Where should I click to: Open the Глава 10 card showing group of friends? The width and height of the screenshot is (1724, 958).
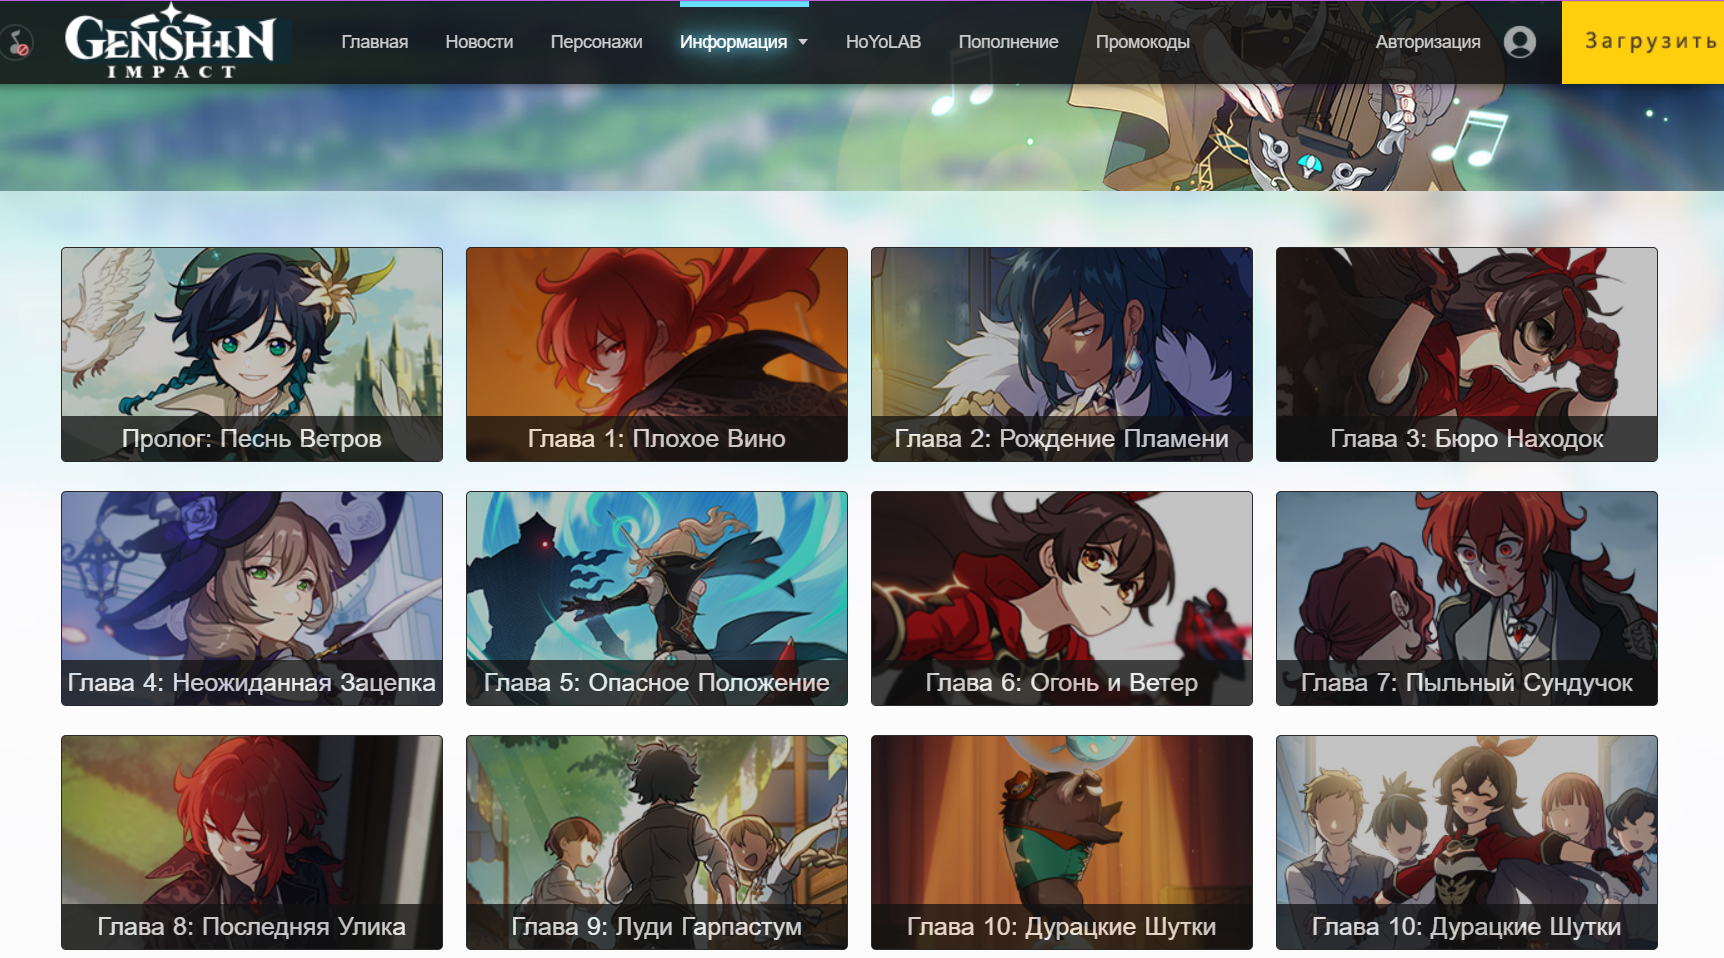(1467, 842)
